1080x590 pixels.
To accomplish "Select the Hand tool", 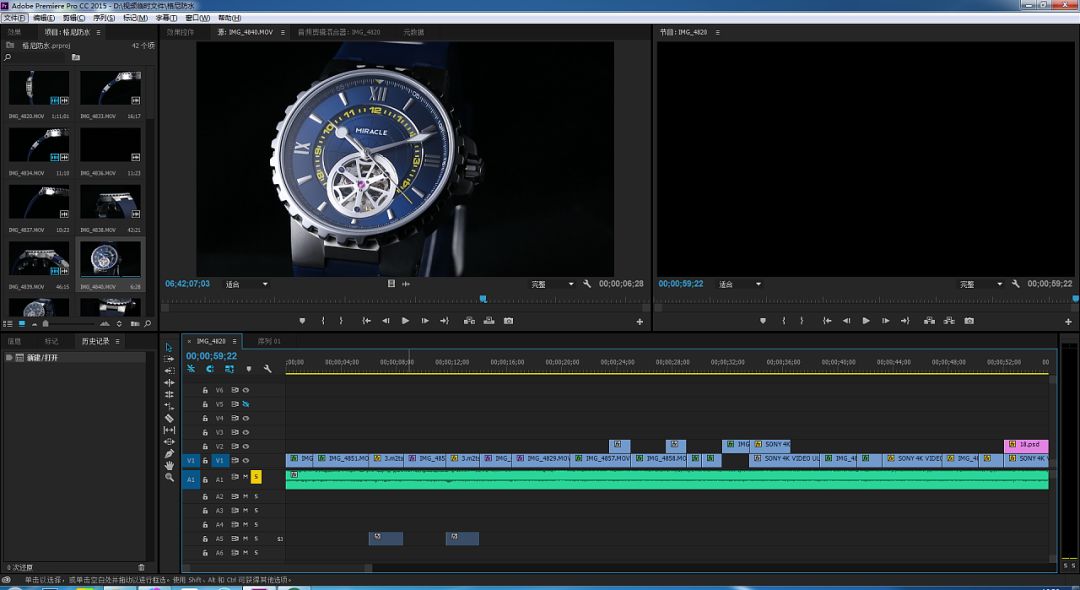I will (x=169, y=466).
